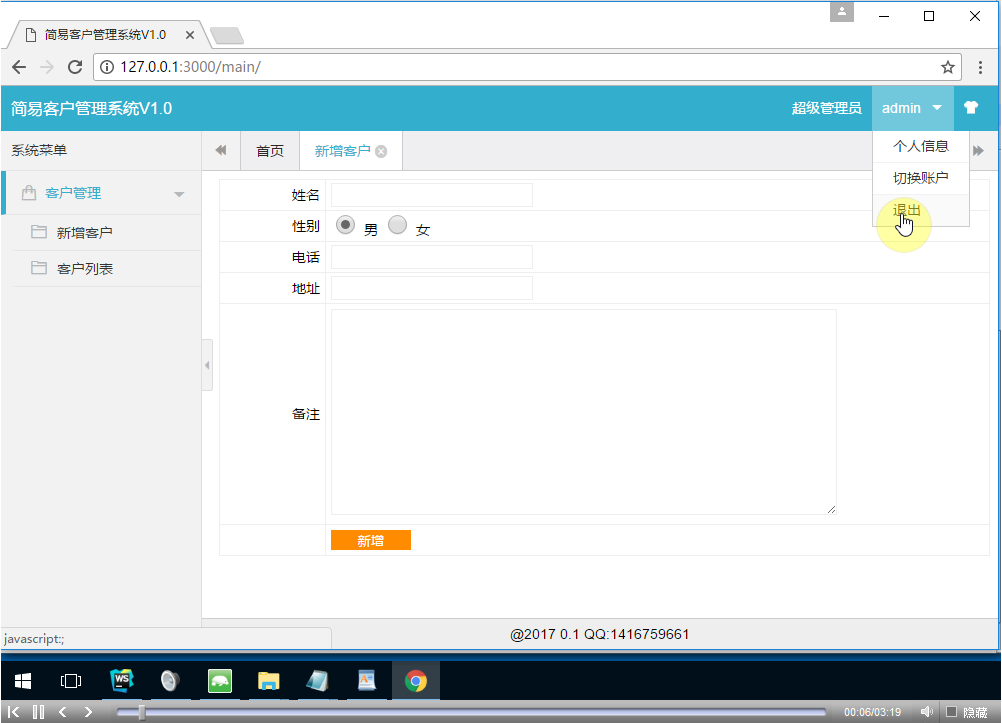Open Chrome's three-dot menu
The width and height of the screenshot is (1002, 723).
click(x=981, y=67)
